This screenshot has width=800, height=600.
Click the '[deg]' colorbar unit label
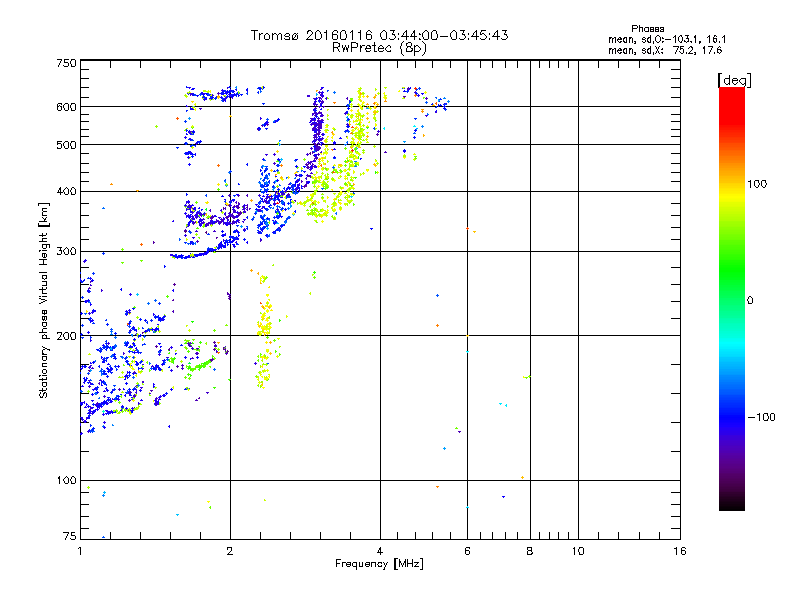(734, 80)
